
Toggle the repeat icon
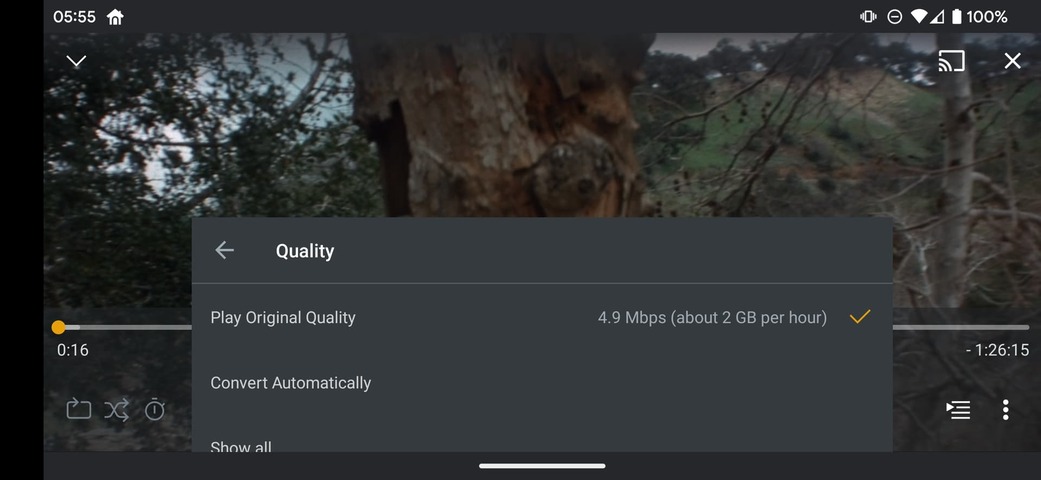coord(78,408)
